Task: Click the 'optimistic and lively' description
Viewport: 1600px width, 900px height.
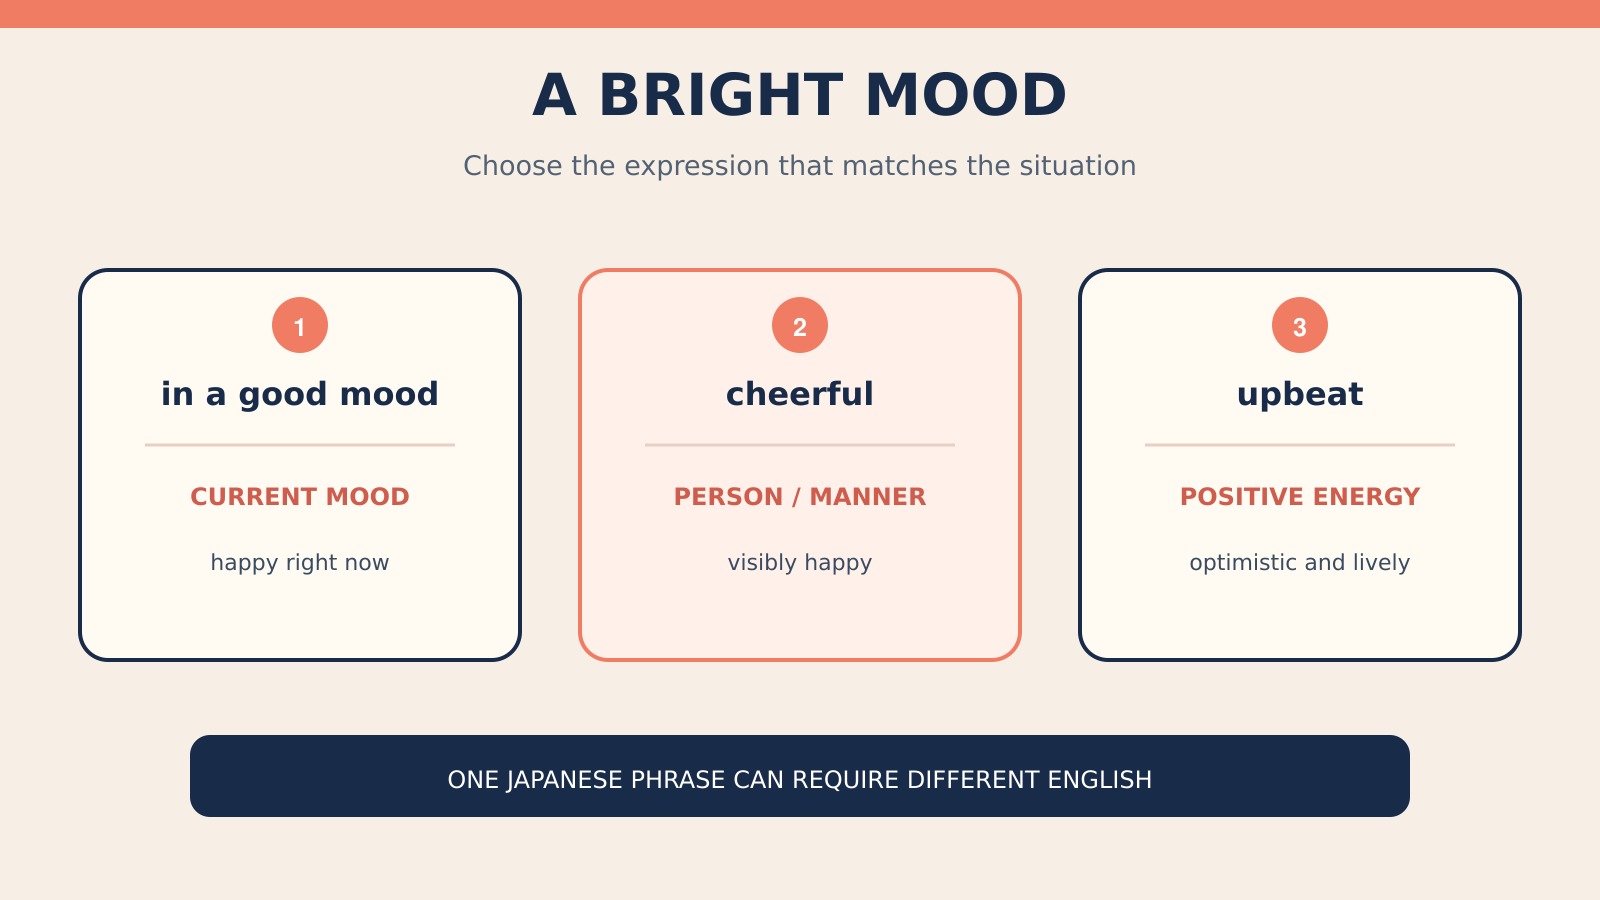Action: click(x=1300, y=563)
